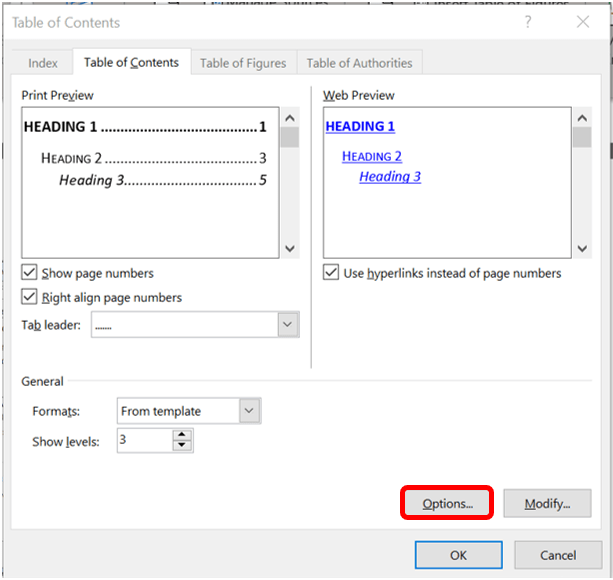The image size is (613, 580).
Task: Disable Use hyperlinks instead of page numbers
Action: 332,273
